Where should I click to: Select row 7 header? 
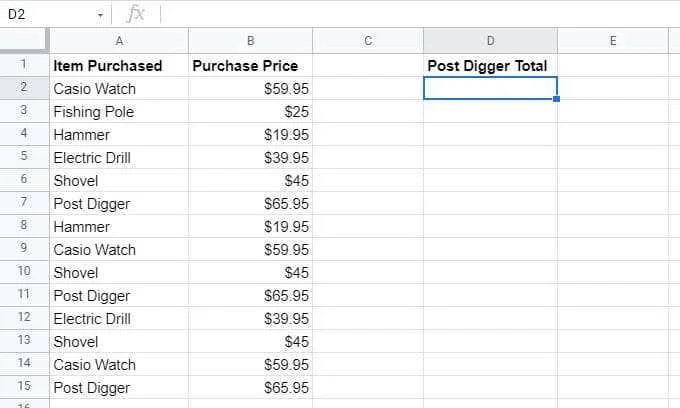coord(24,202)
